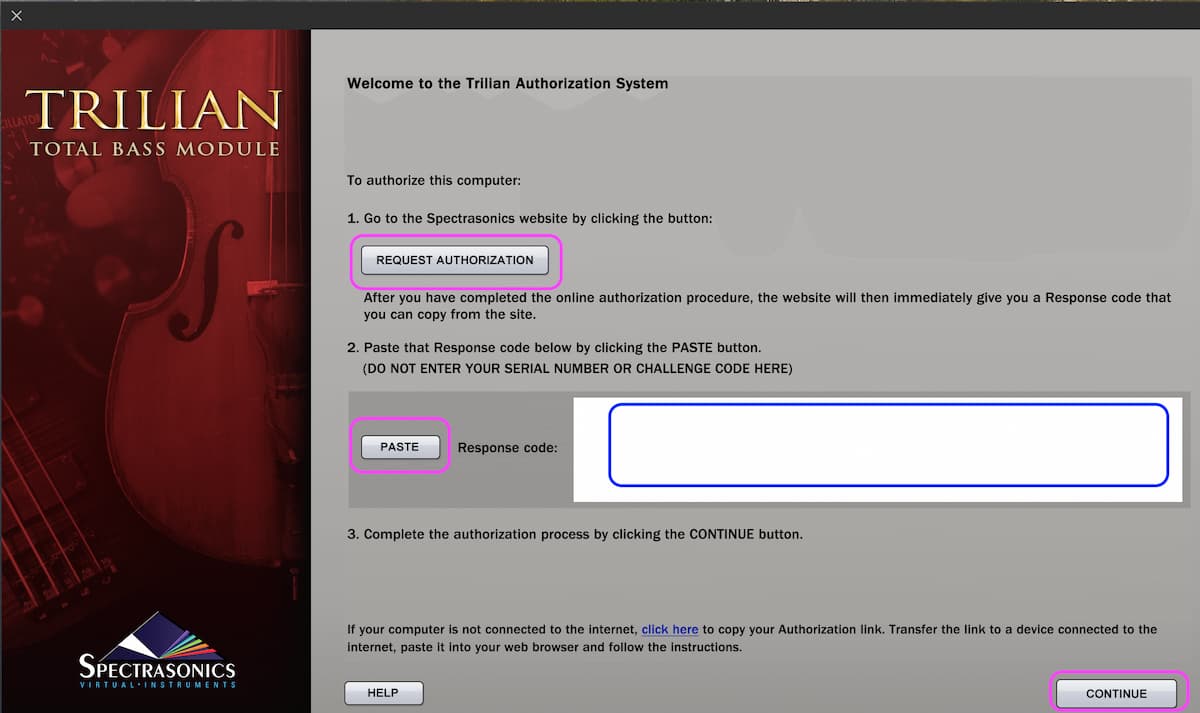Click step 1 "Go to the Spectrasonics website" text

click(530, 217)
